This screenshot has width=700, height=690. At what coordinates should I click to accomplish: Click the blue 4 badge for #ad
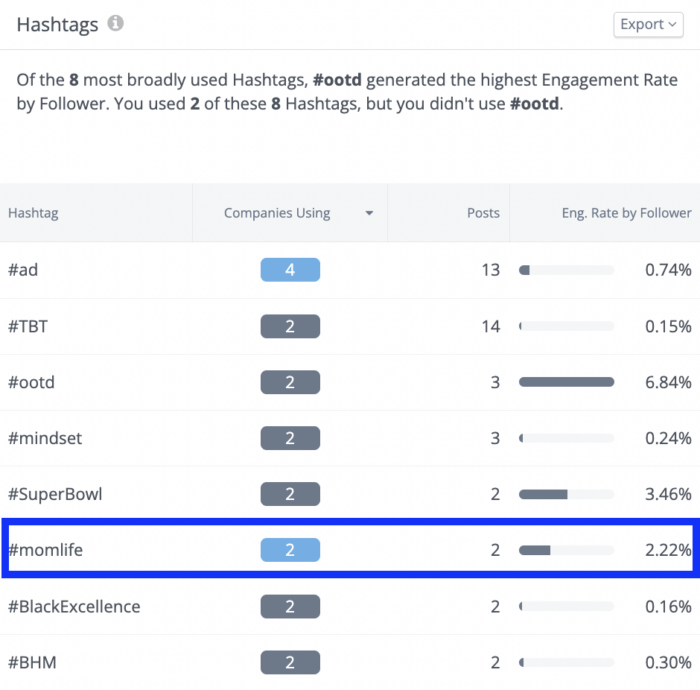pyautogui.click(x=290, y=270)
